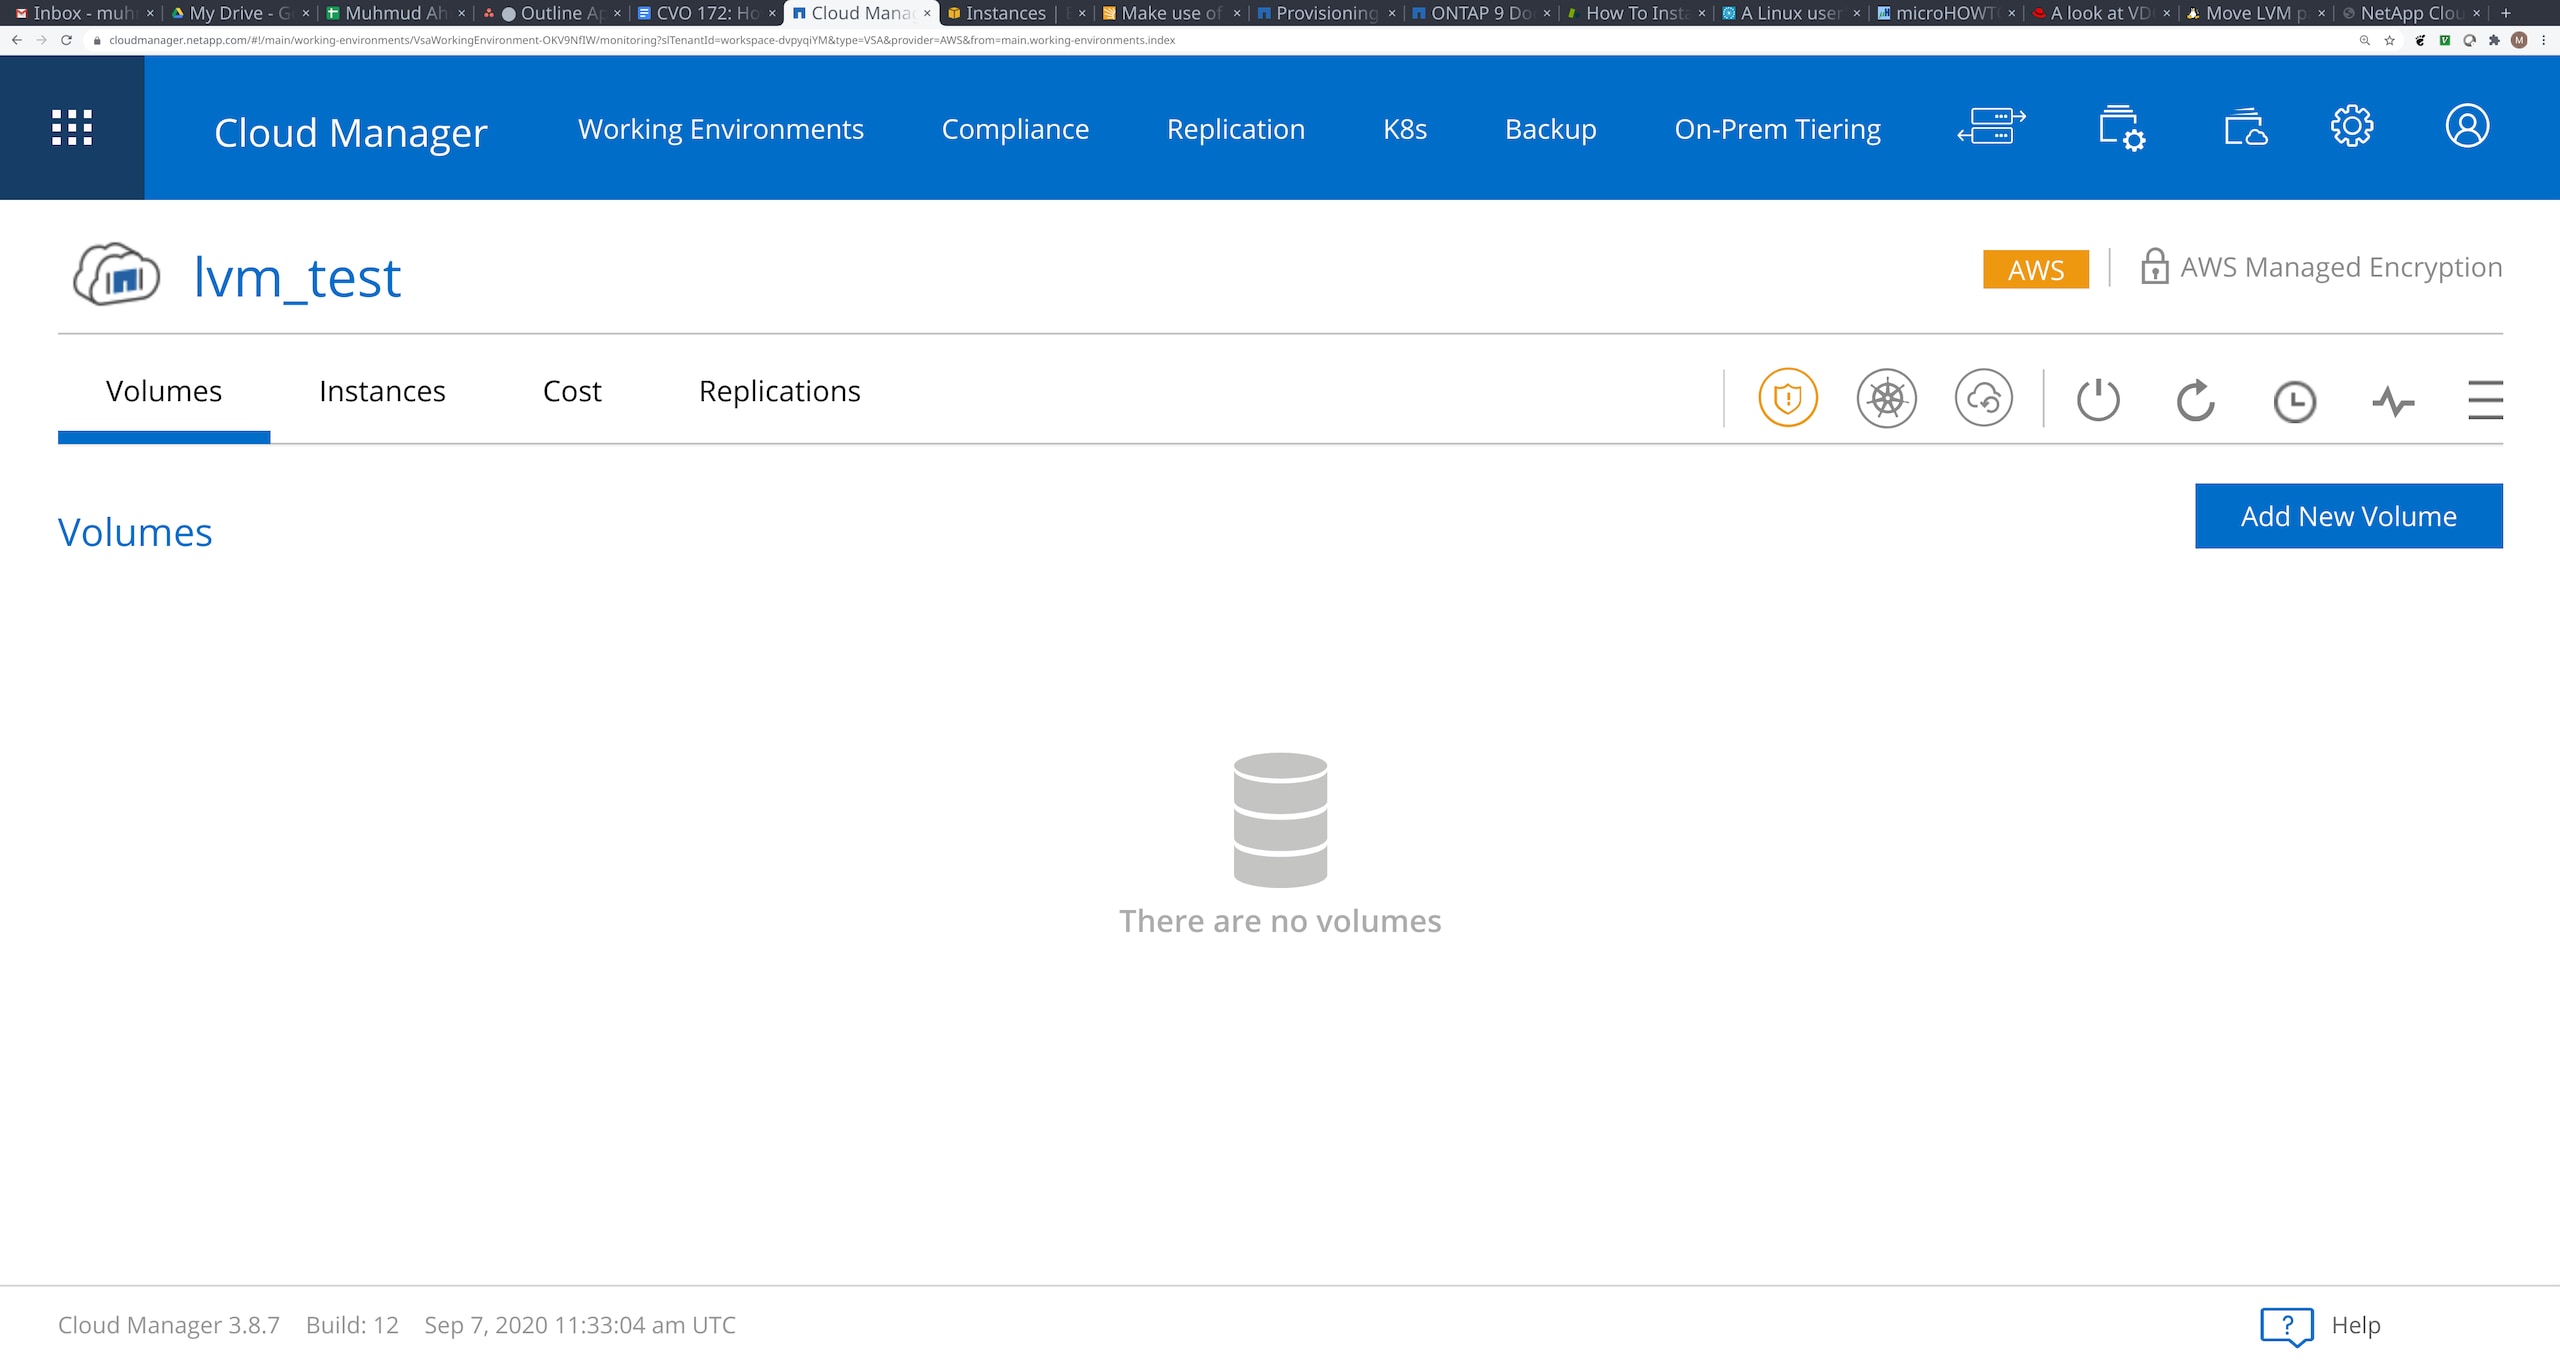Open the Chrome three-dot menu
Viewport: 2560px width, 1362px height.
coord(2544,40)
